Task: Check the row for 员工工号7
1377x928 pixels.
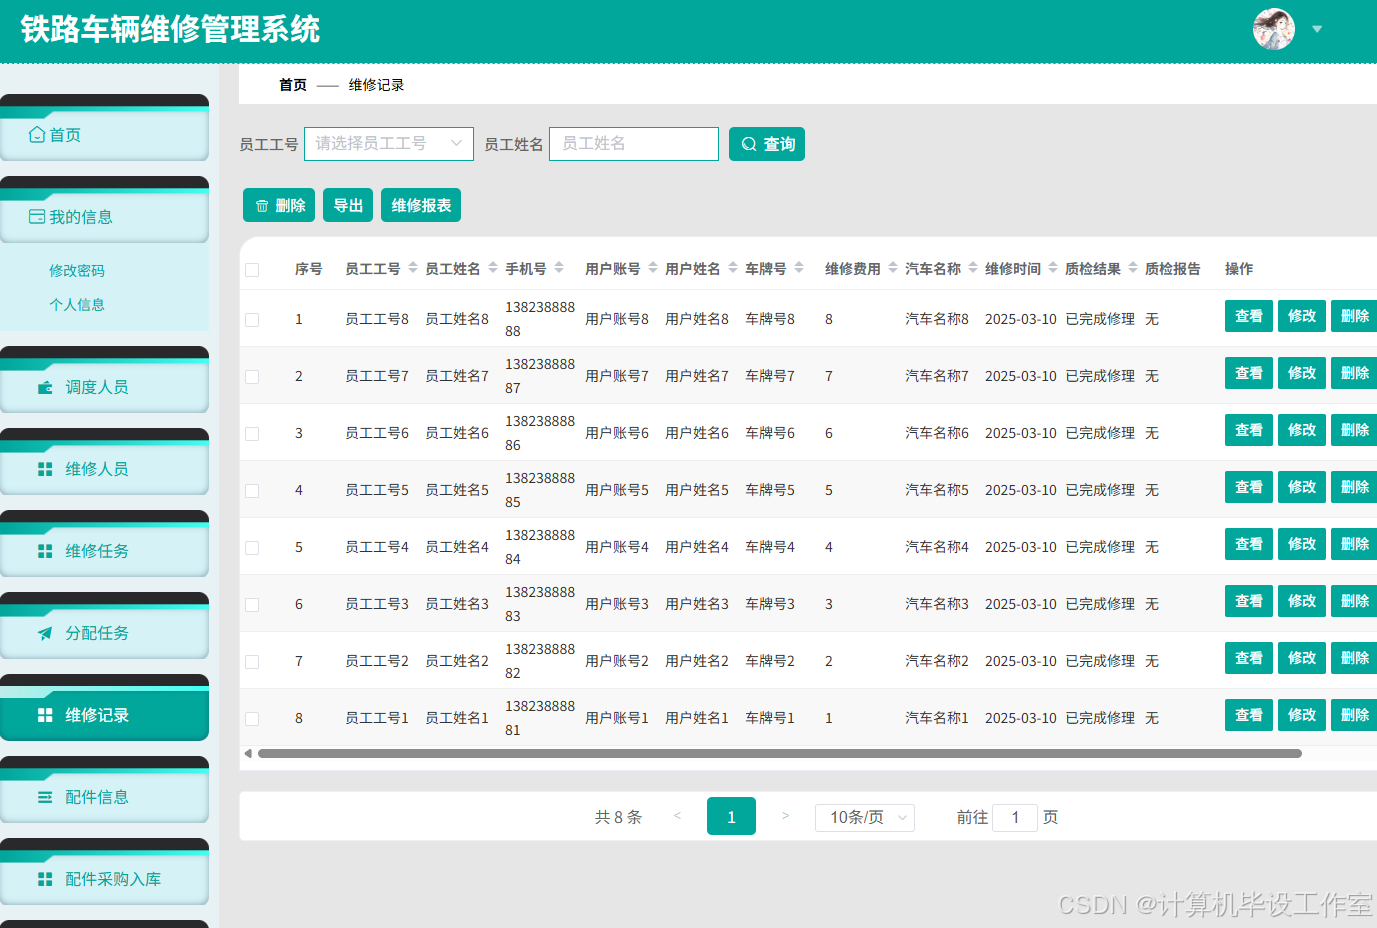Action: pos(252,377)
